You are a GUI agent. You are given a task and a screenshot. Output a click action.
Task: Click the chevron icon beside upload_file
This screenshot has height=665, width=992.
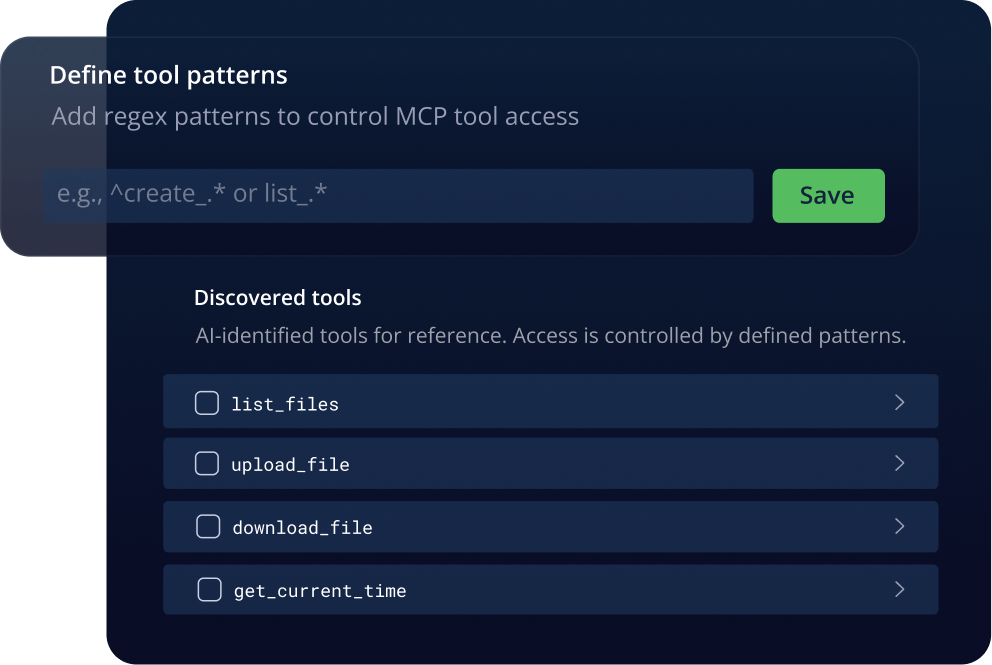pos(899,464)
